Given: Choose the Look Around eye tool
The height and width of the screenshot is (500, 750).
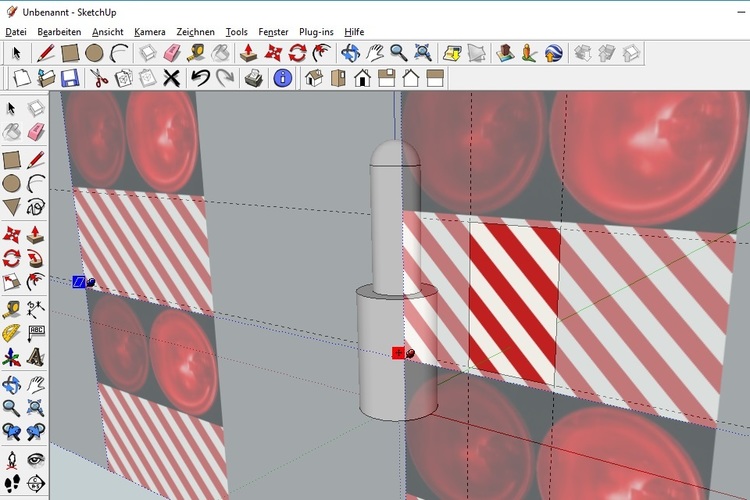Looking at the screenshot, I should pyautogui.click(x=36, y=460).
